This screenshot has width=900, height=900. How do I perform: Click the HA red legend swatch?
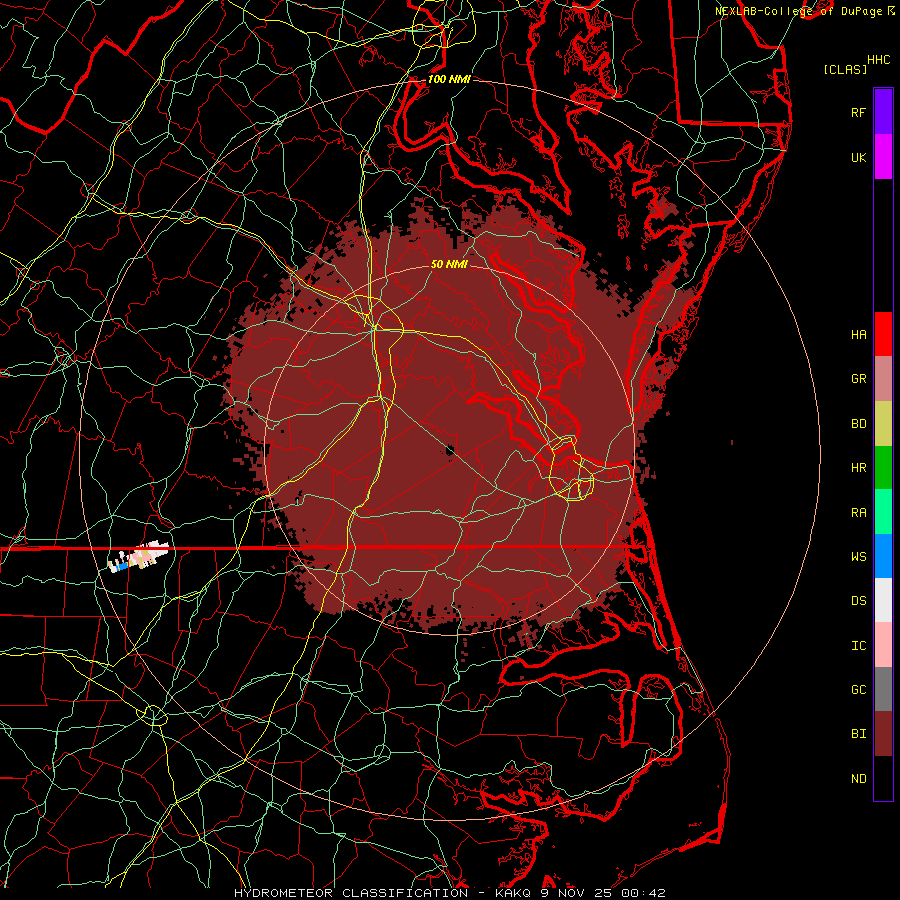tap(883, 334)
